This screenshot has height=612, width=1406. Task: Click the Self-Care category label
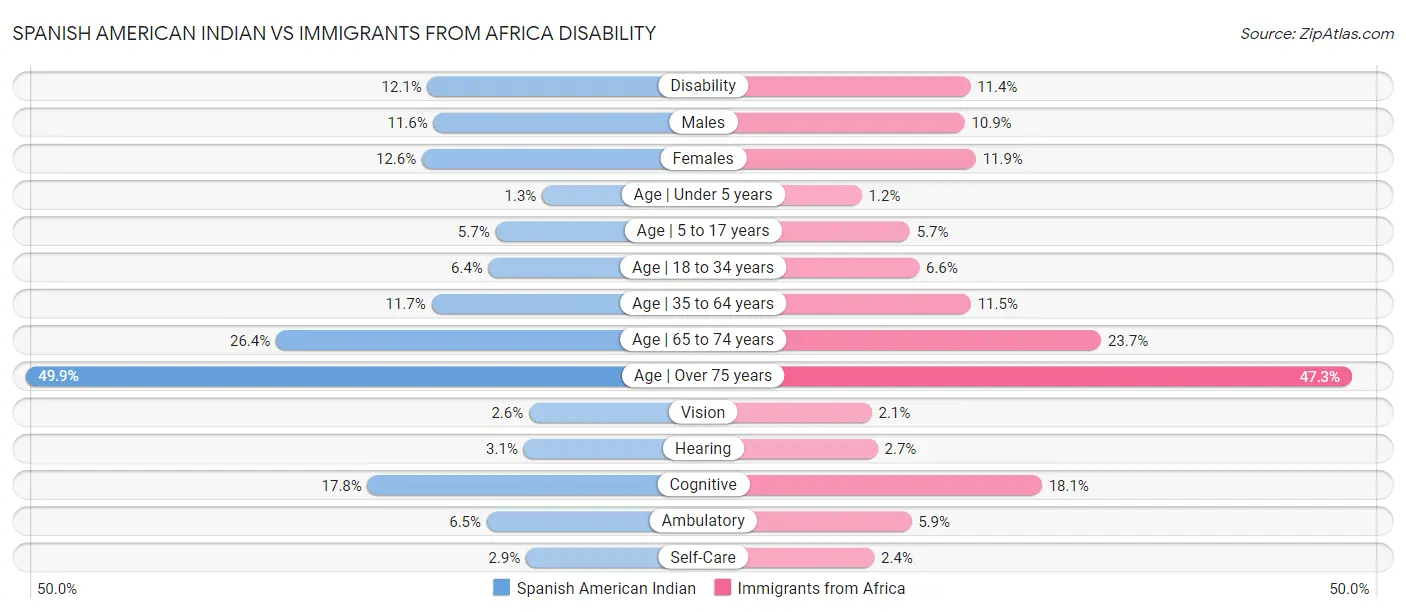click(703, 557)
